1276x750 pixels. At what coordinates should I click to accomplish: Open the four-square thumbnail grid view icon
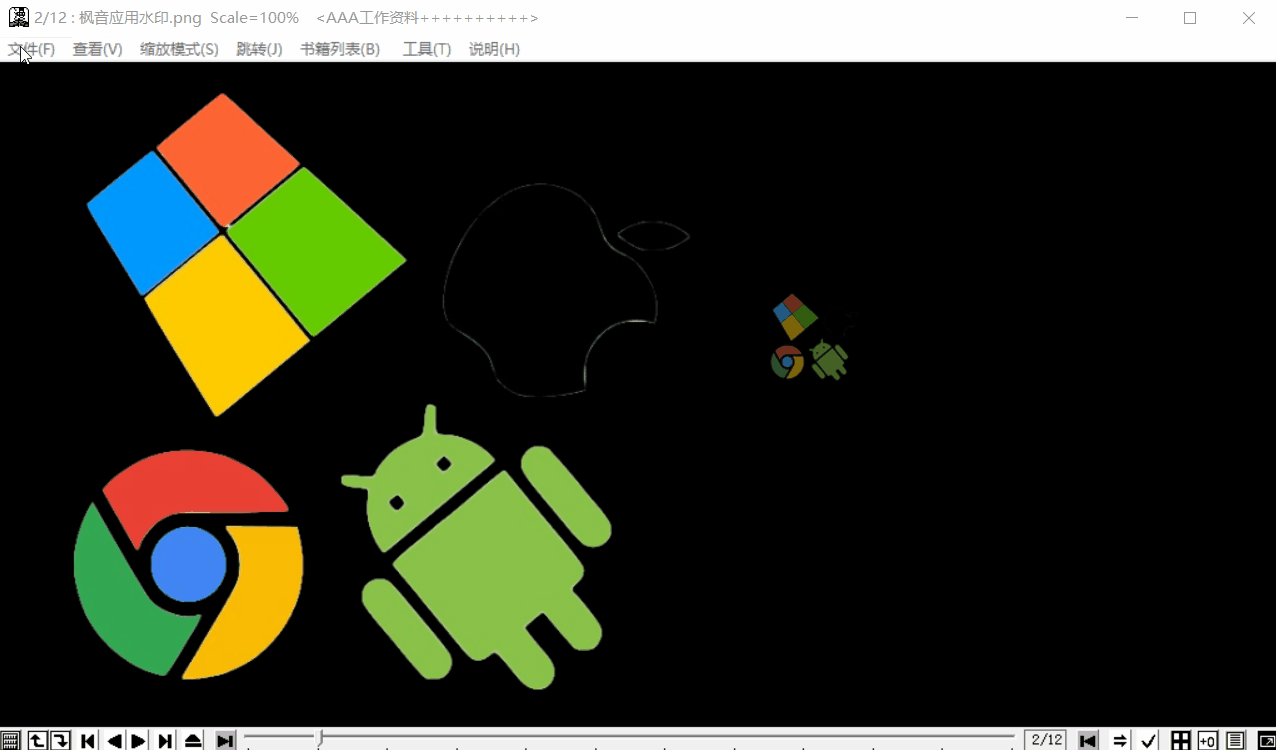click(1181, 740)
